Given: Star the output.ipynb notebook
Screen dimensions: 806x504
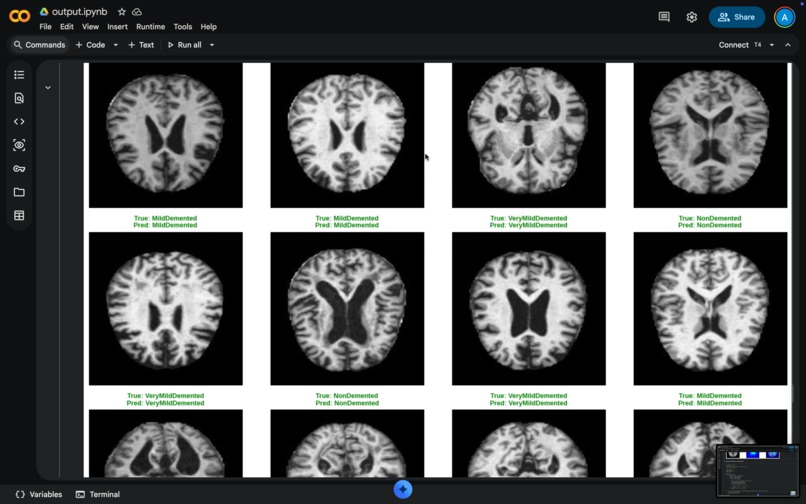Looking at the screenshot, I should pos(122,11).
